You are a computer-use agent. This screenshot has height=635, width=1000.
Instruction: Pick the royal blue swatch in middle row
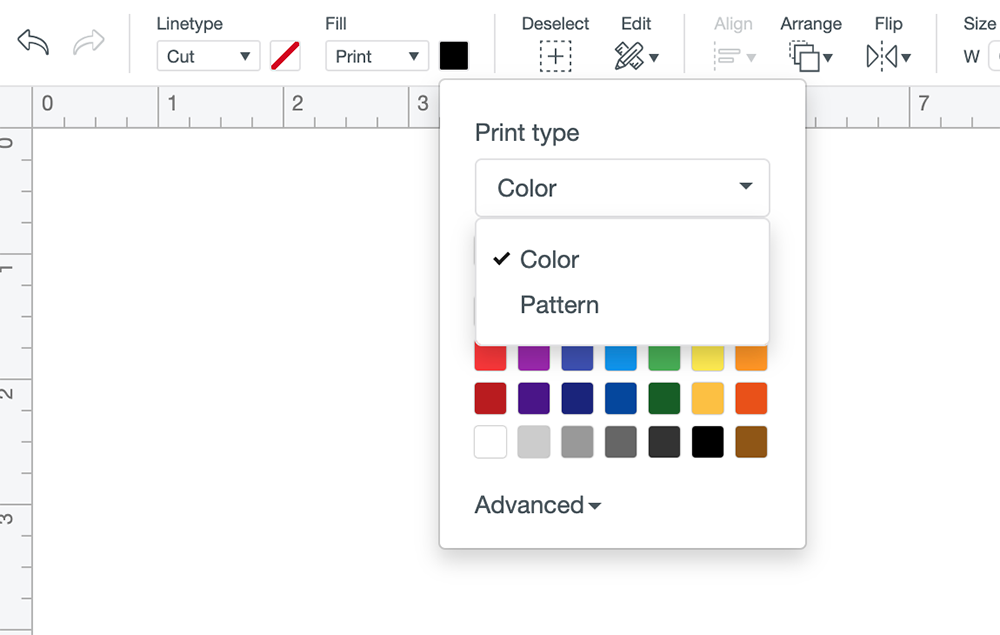(x=621, y=398)
